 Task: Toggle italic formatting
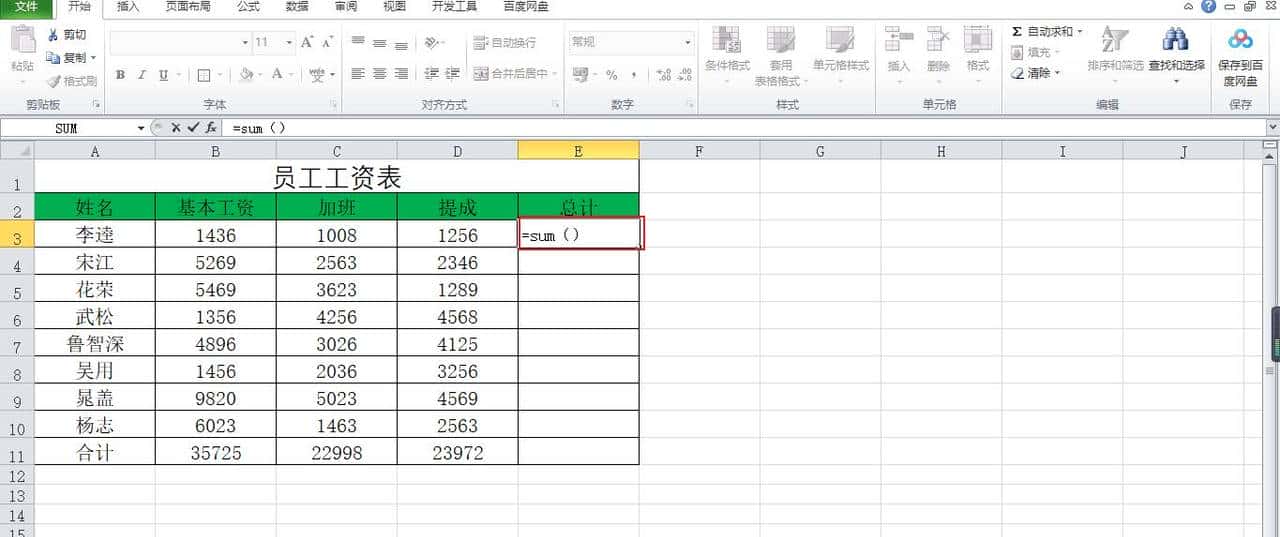point(141,75)
